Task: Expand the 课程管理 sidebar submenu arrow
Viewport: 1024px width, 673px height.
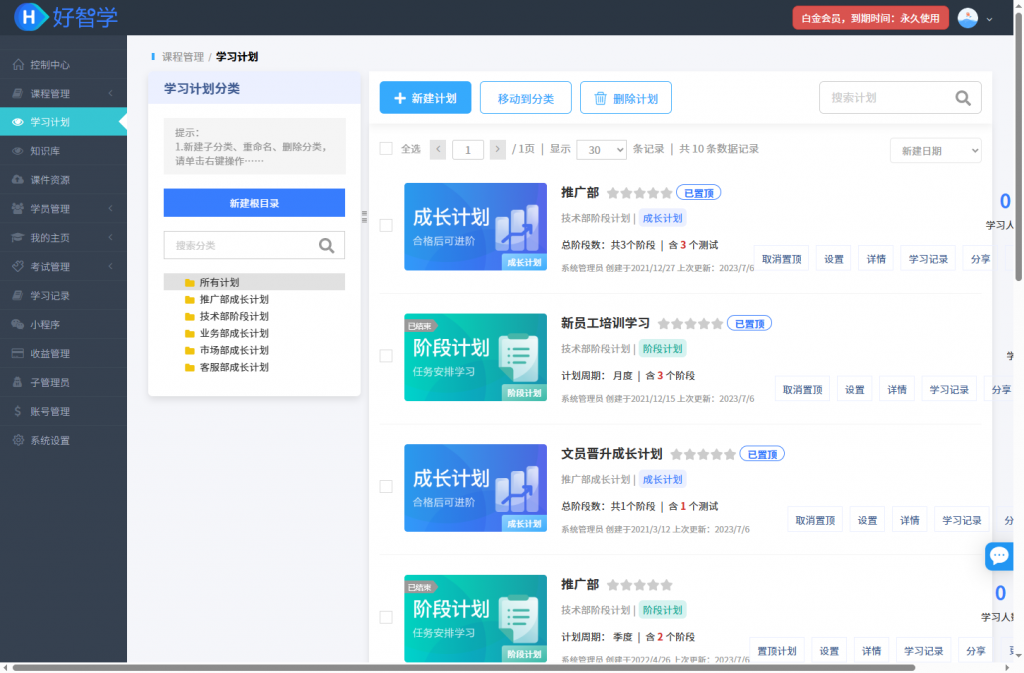Action: point(110,93)
